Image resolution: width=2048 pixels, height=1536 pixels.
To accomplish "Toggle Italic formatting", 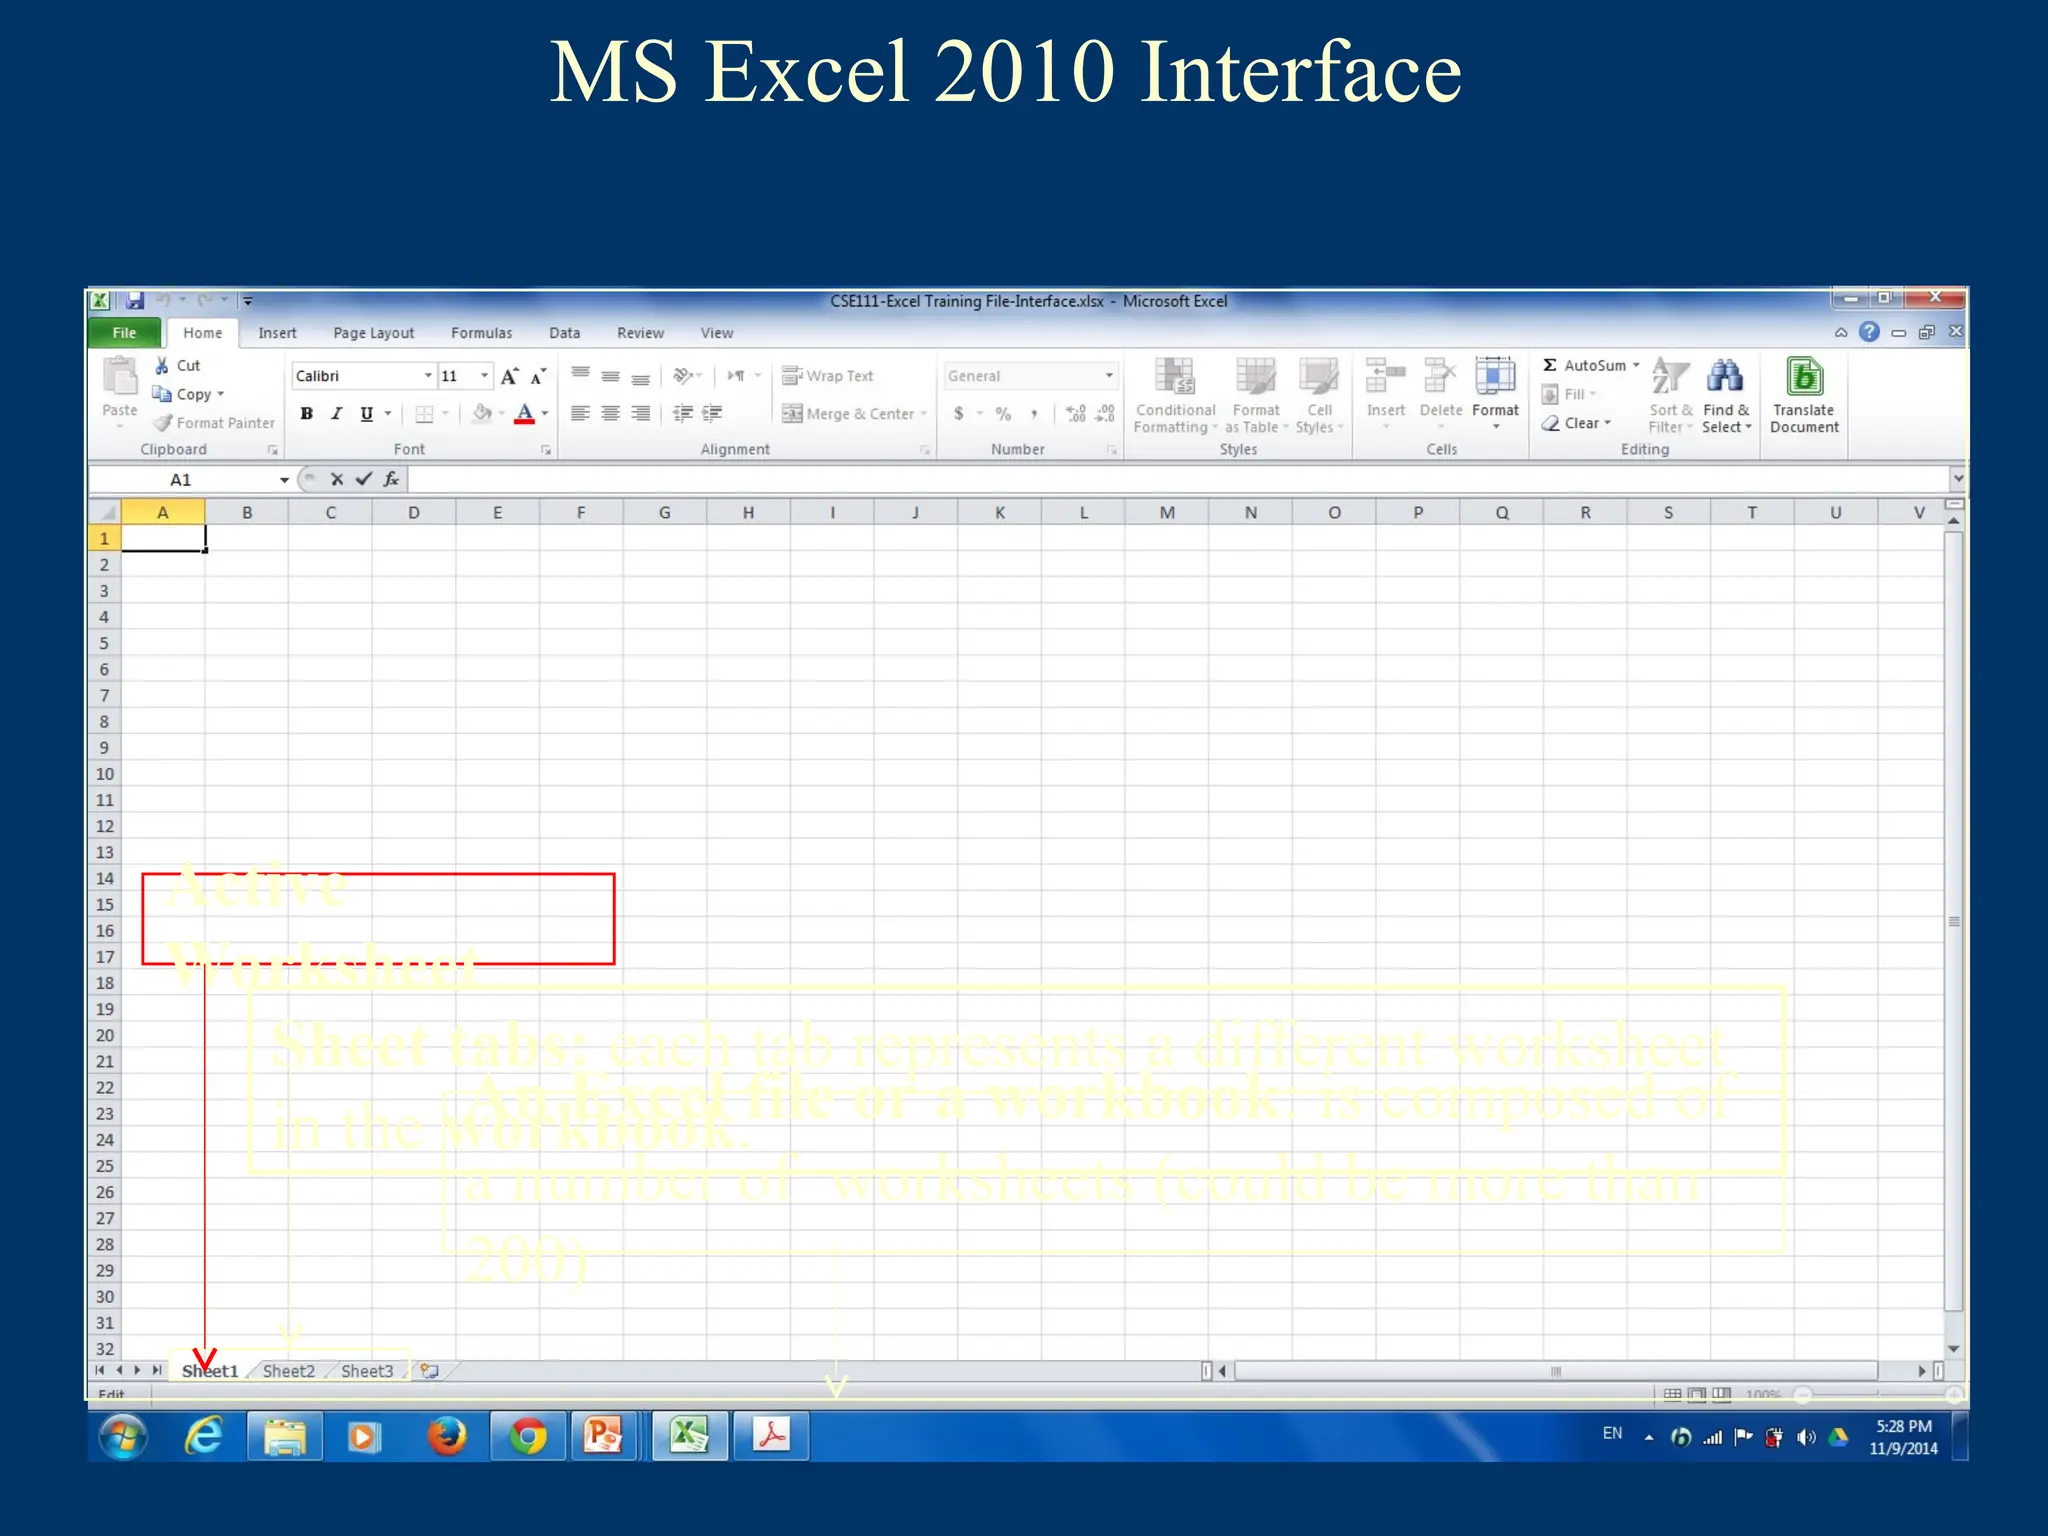I will (x=337, y=414).
